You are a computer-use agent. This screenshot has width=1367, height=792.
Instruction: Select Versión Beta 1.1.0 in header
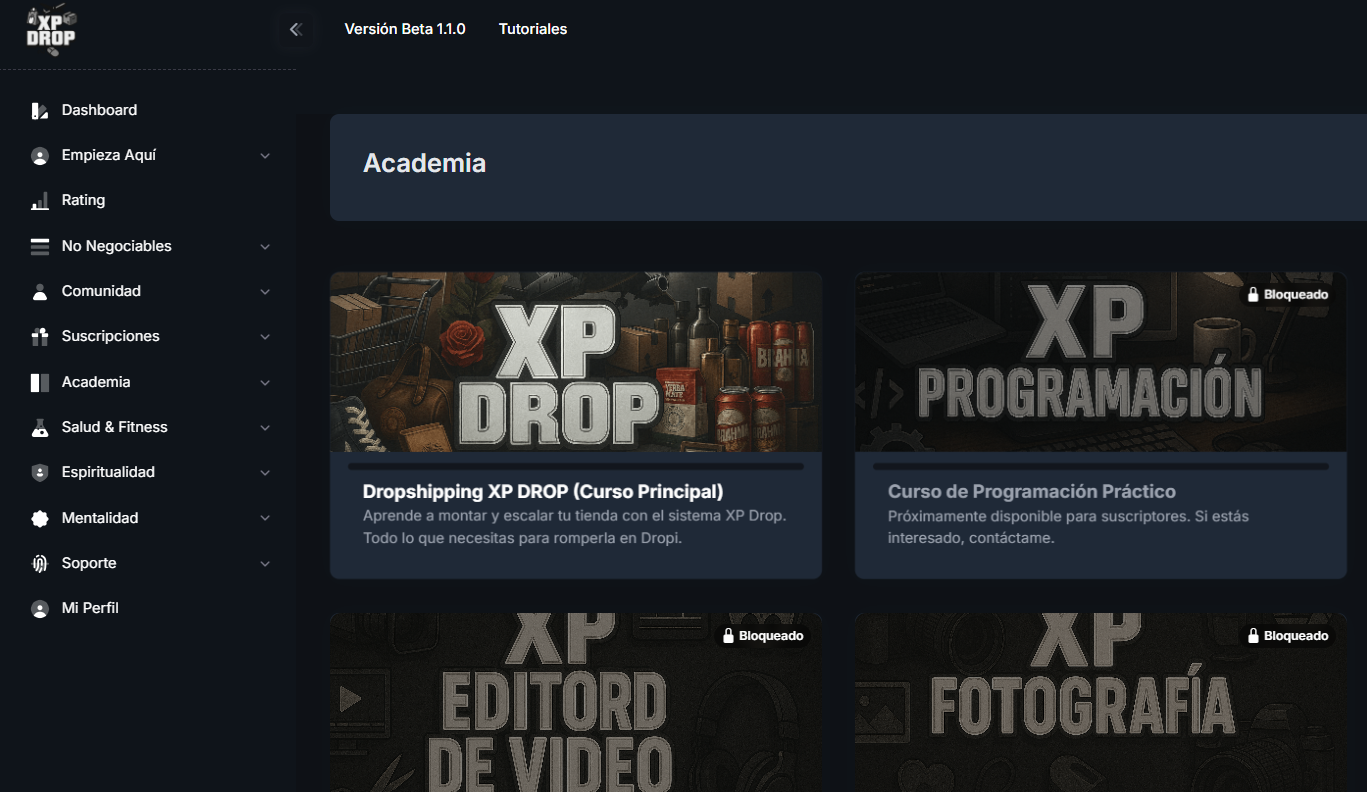(405, 29)
